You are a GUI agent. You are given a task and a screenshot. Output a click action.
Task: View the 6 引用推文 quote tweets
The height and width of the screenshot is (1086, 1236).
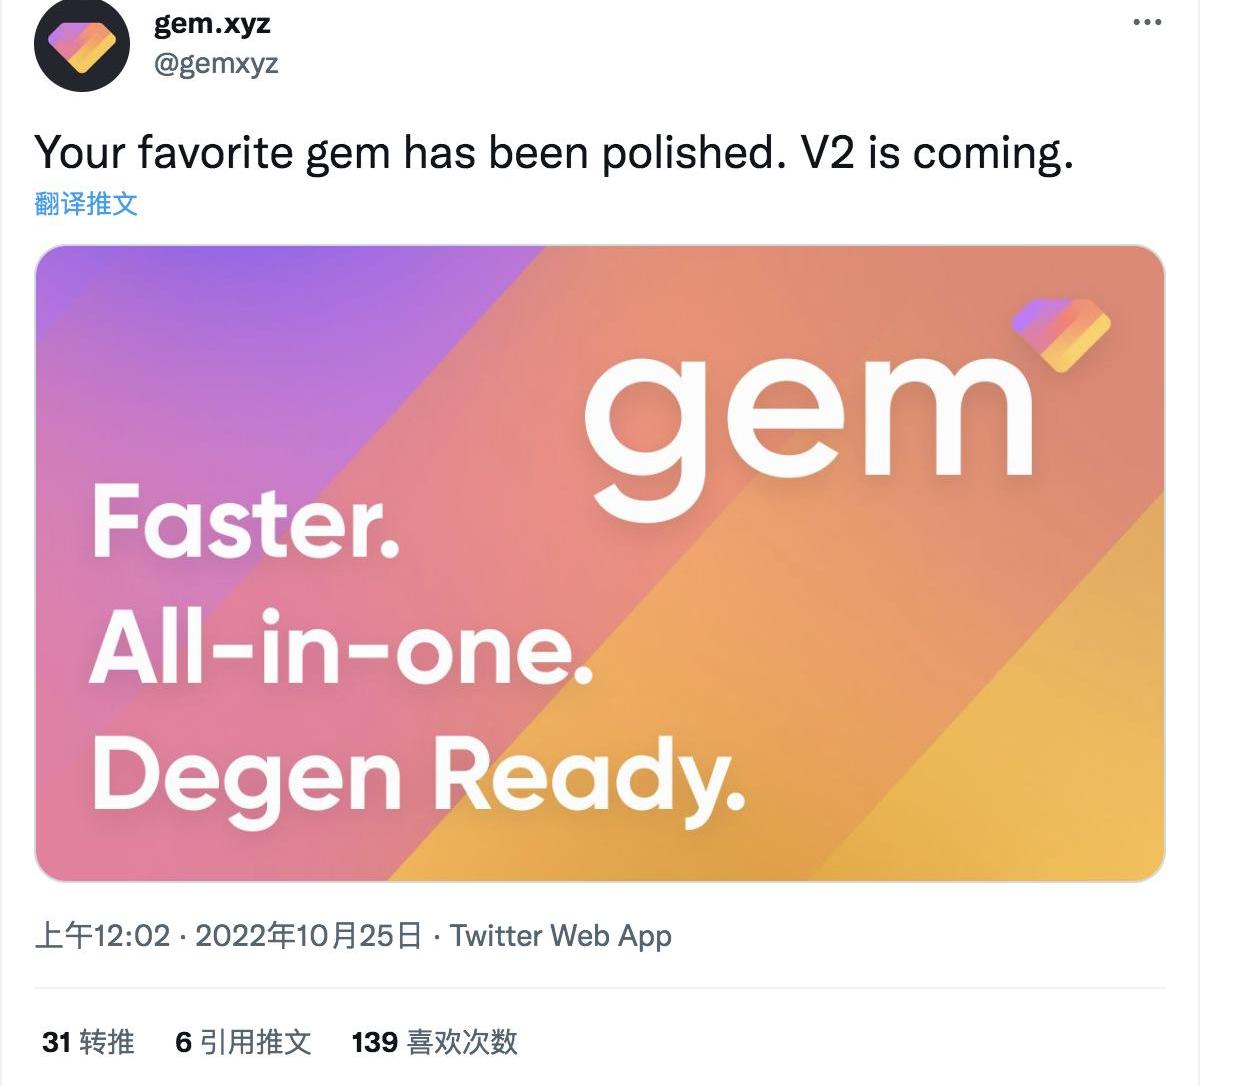click(243, 1042)
